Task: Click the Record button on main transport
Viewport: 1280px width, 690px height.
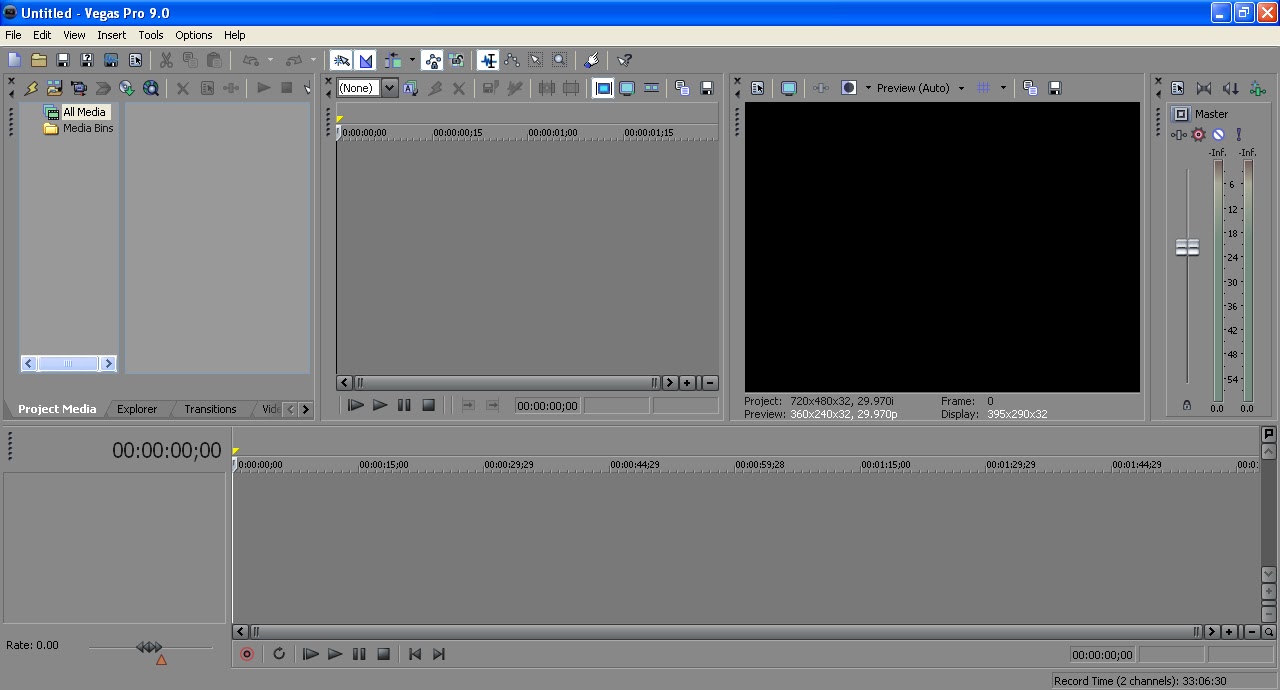Action: (x=247, y=654)
